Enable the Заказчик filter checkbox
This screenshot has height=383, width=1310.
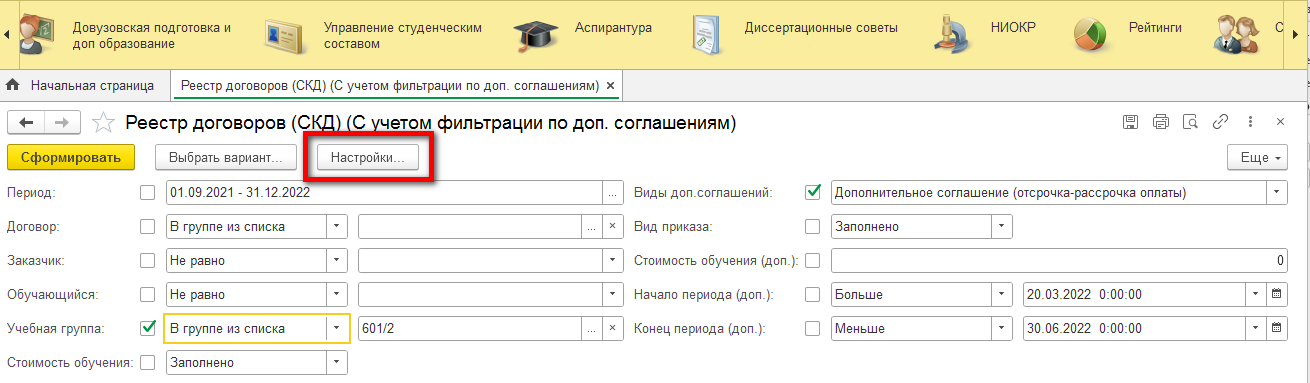[148, 260]
